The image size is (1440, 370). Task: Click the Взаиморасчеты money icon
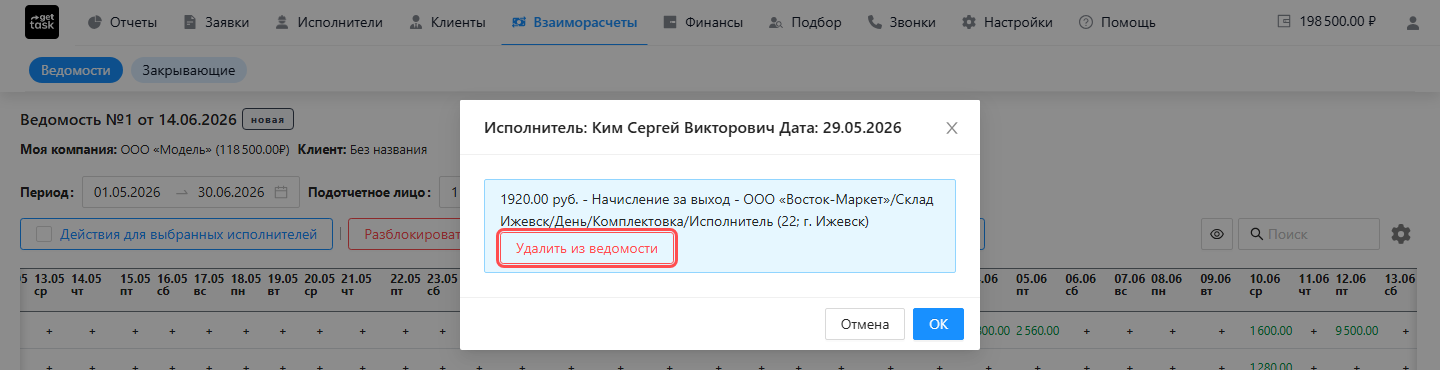tap(519, 22)
